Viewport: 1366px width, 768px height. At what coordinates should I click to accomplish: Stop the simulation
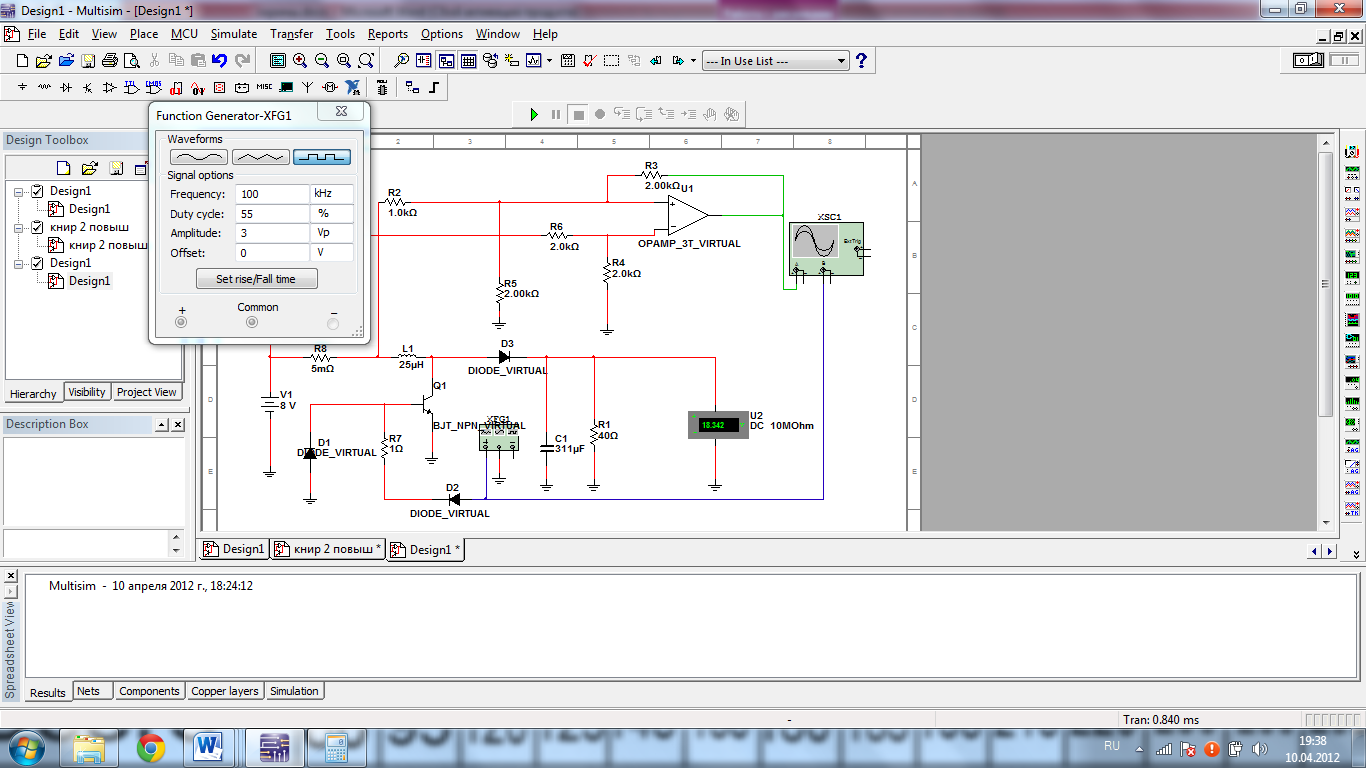pos(578,114)
